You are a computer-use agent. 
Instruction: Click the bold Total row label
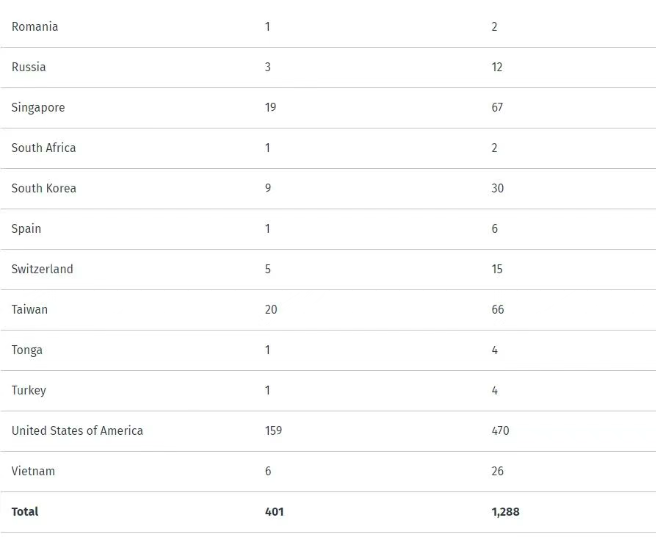[25, 512]
